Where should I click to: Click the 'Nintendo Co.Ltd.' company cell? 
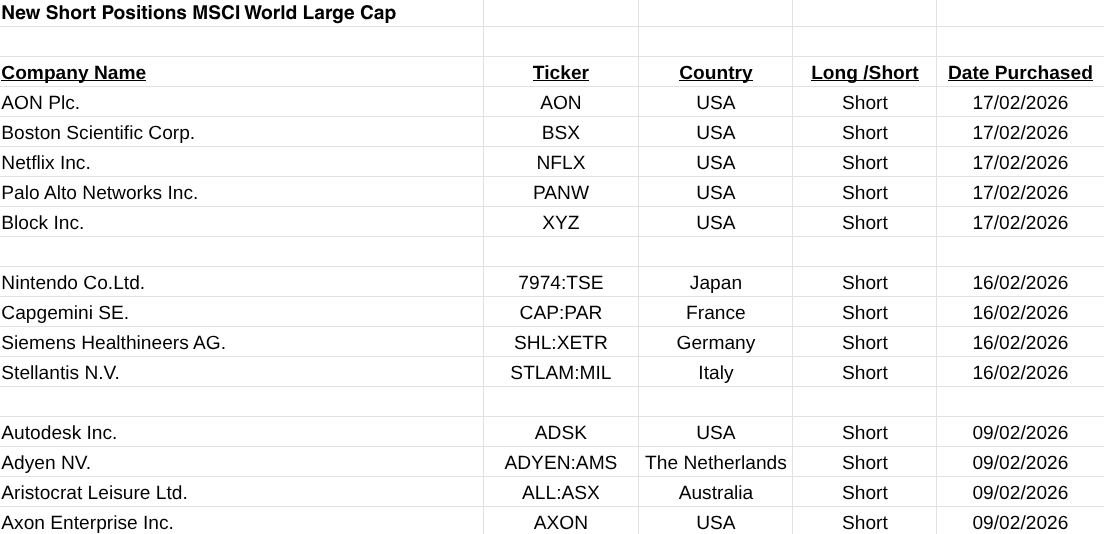(x=73, y=283)
